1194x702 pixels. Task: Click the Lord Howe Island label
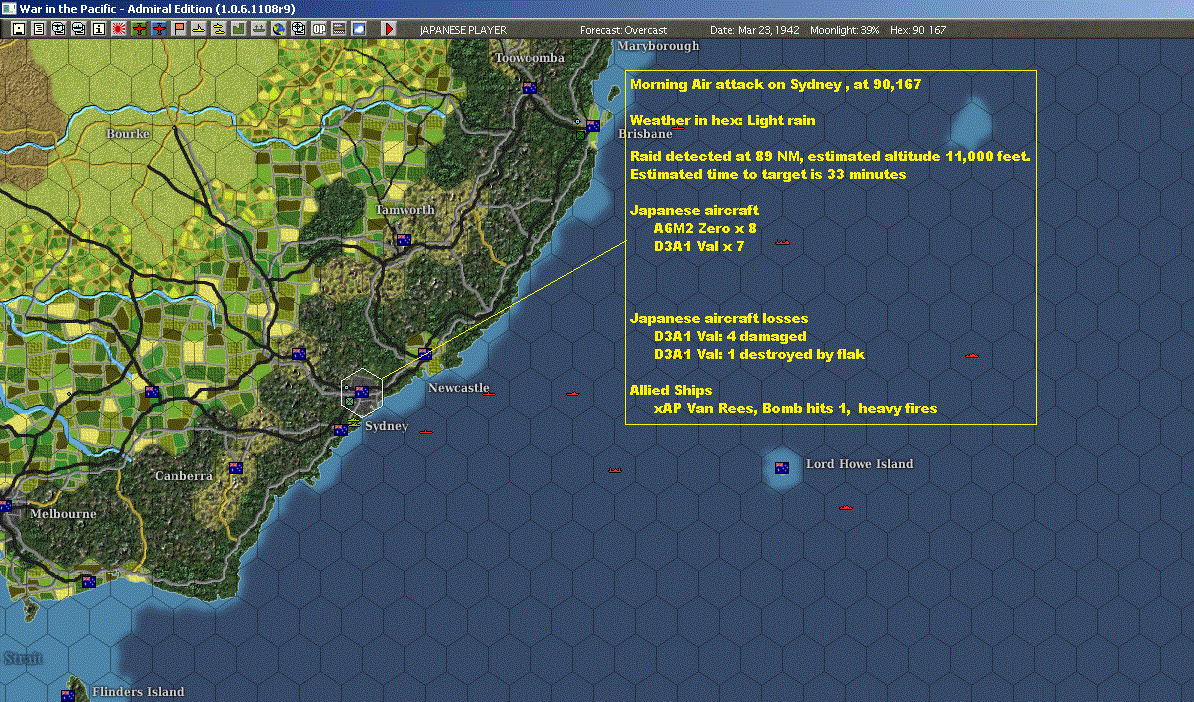860,464
